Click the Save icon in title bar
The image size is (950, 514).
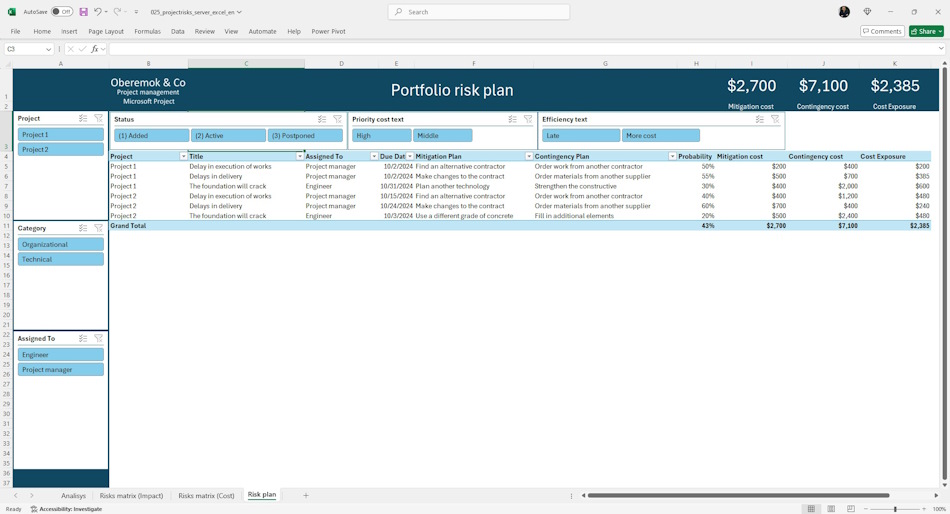[84, 12]
